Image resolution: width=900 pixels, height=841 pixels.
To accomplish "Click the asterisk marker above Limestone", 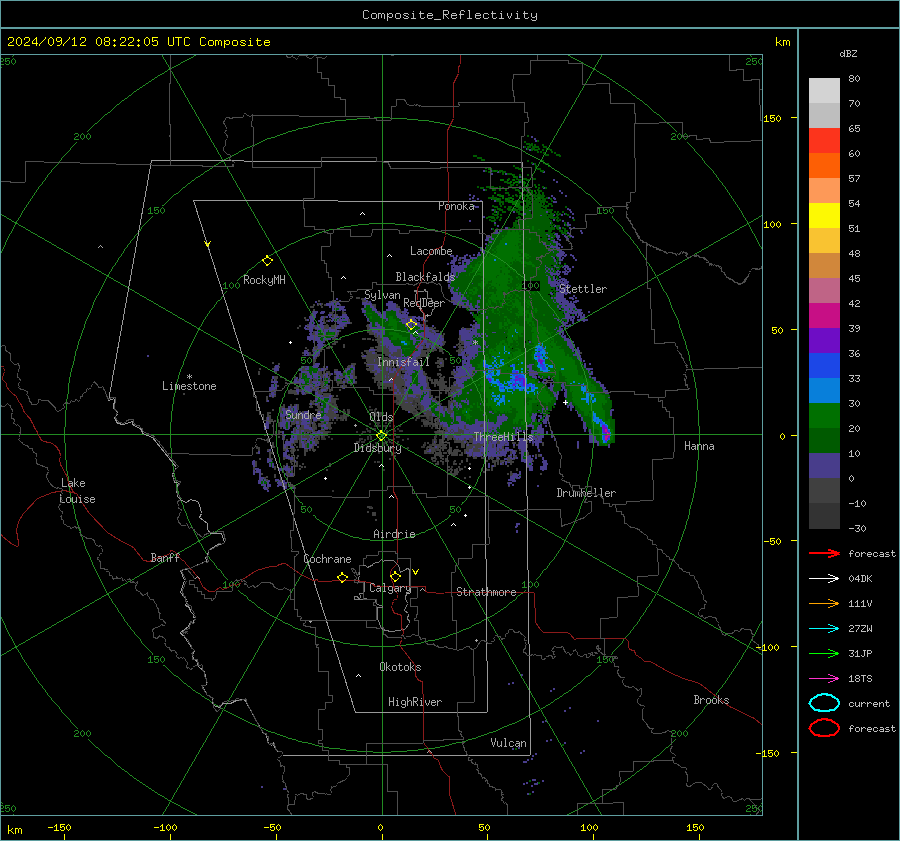I will tap(189, 377).
